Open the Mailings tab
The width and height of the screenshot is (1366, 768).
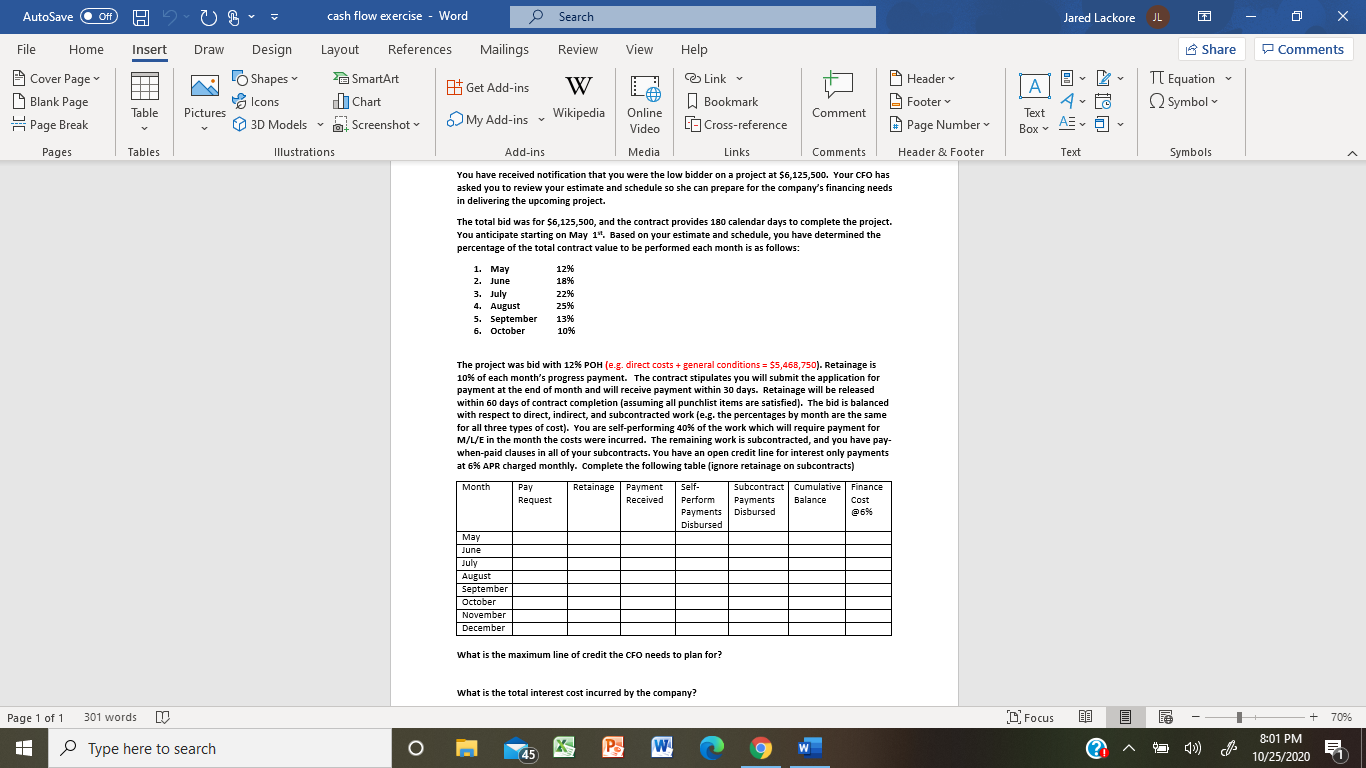[x=504, y=49]
